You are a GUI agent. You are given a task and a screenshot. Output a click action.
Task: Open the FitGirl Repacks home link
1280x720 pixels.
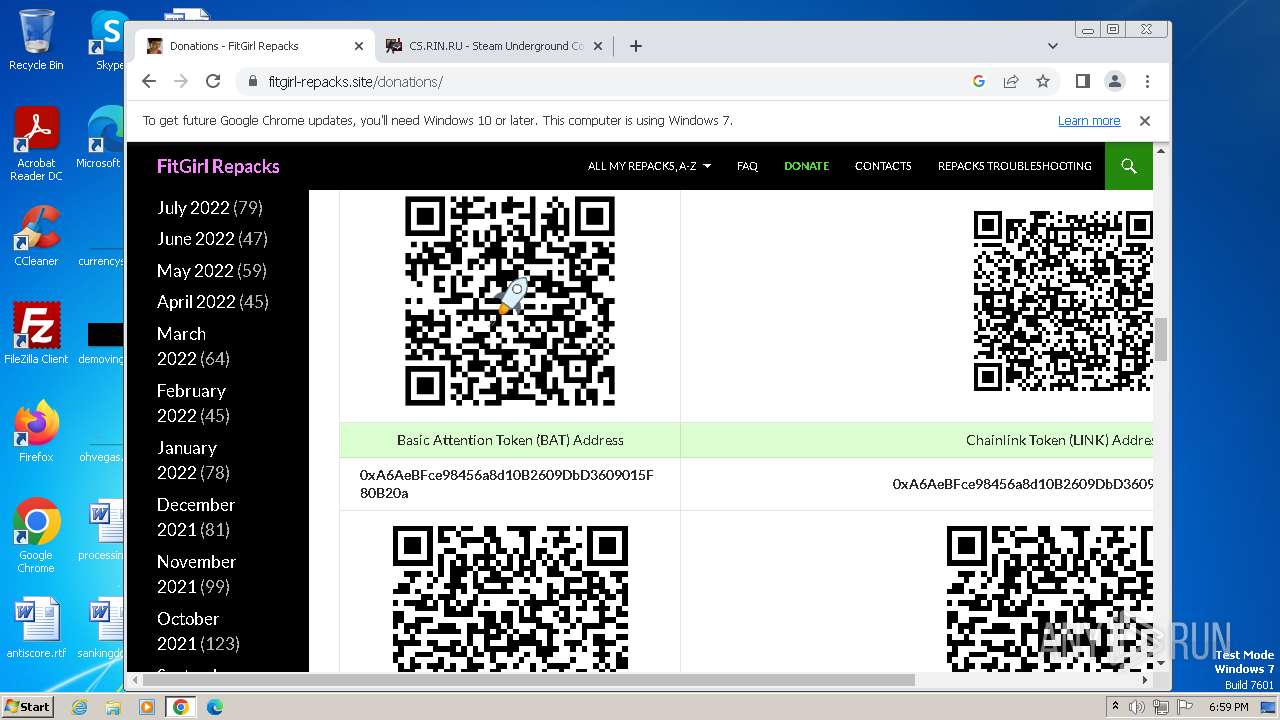tap(218, 166)
